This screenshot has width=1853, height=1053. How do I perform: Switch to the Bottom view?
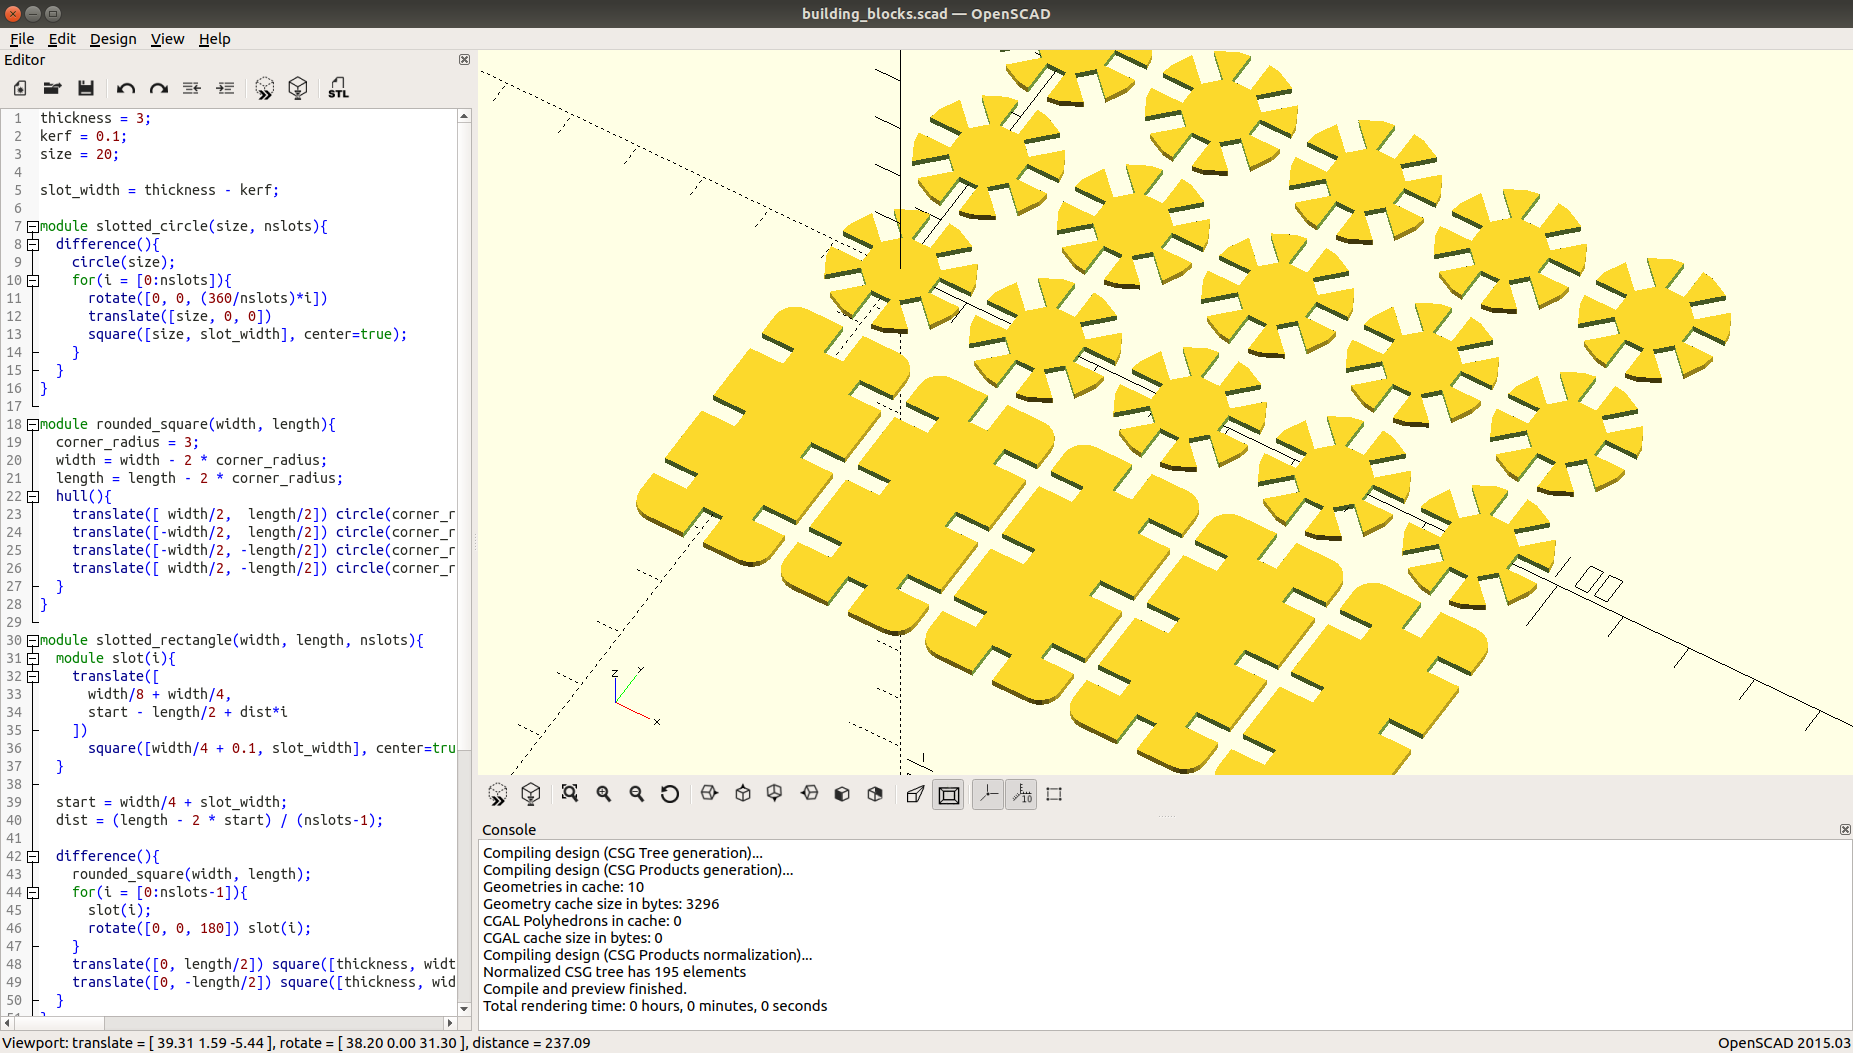(x=775, y=794)
